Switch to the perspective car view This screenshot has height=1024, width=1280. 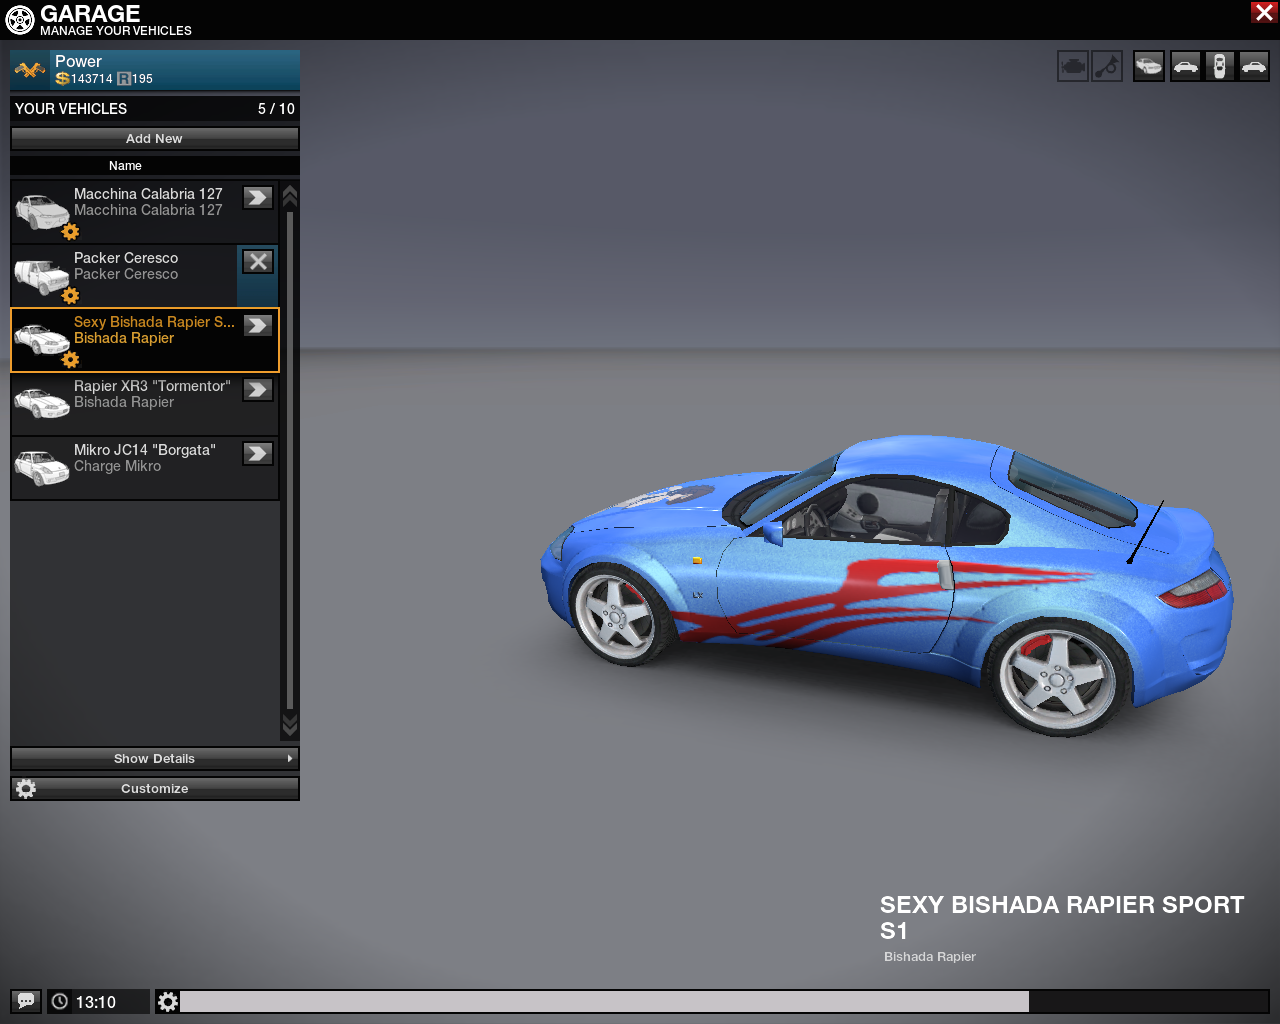point(1149,67)
